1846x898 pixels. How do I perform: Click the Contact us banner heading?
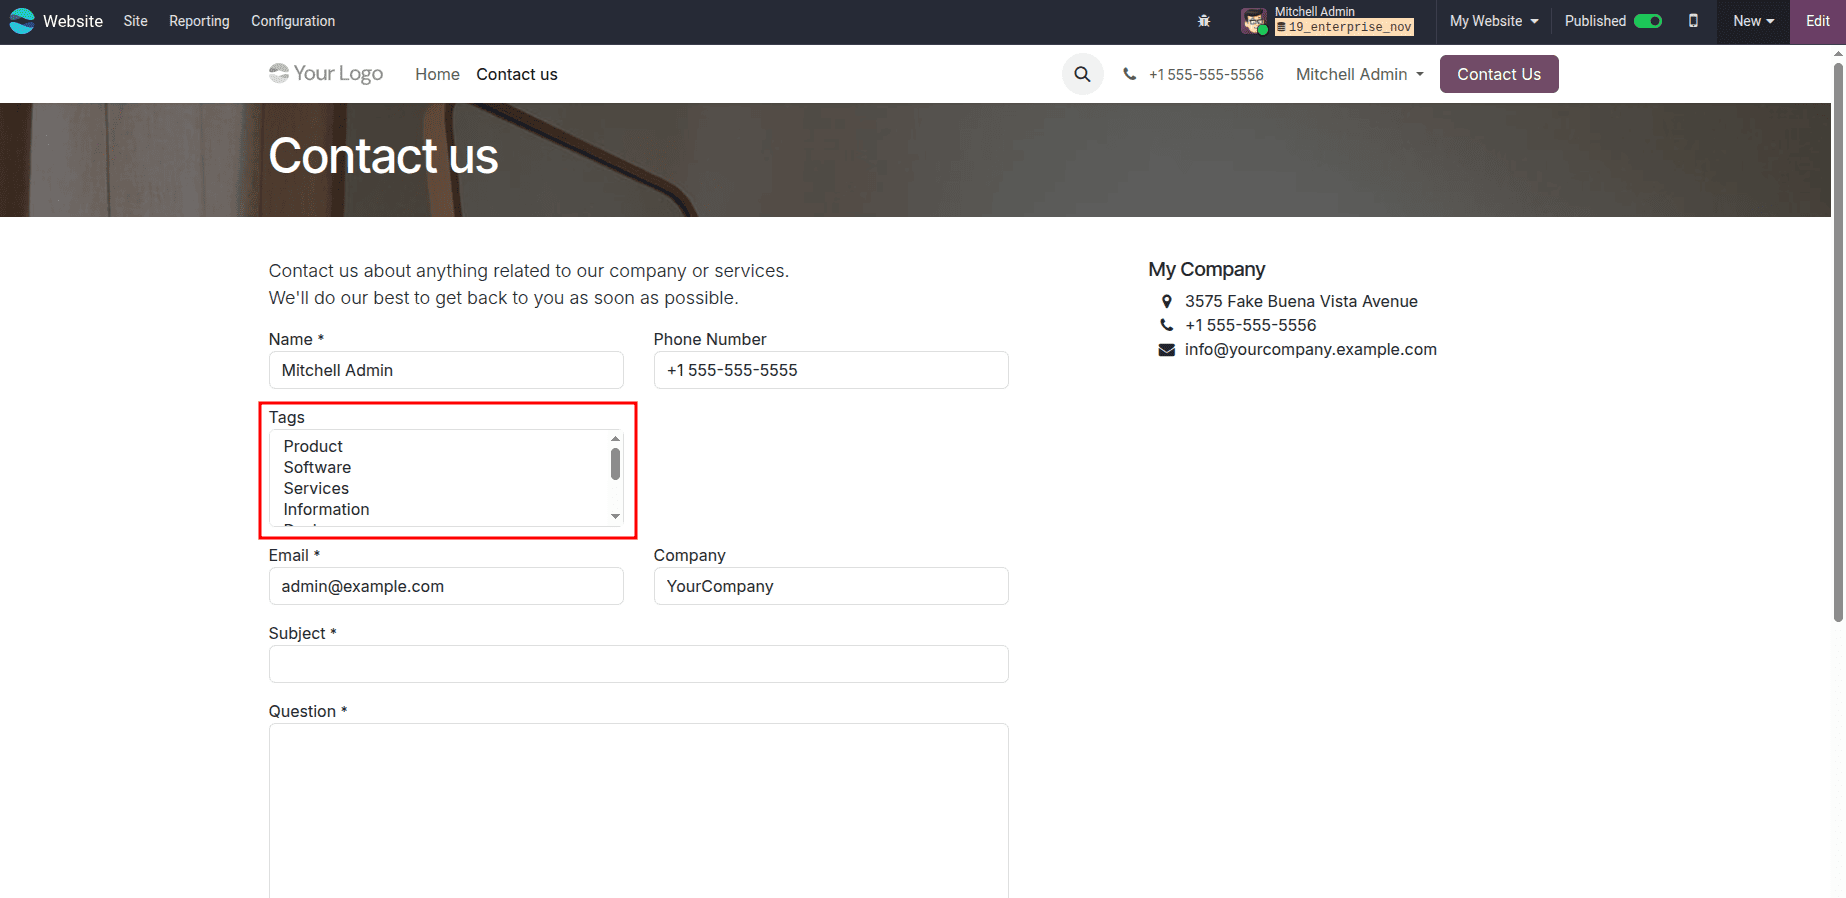click(x=383, y=156)
